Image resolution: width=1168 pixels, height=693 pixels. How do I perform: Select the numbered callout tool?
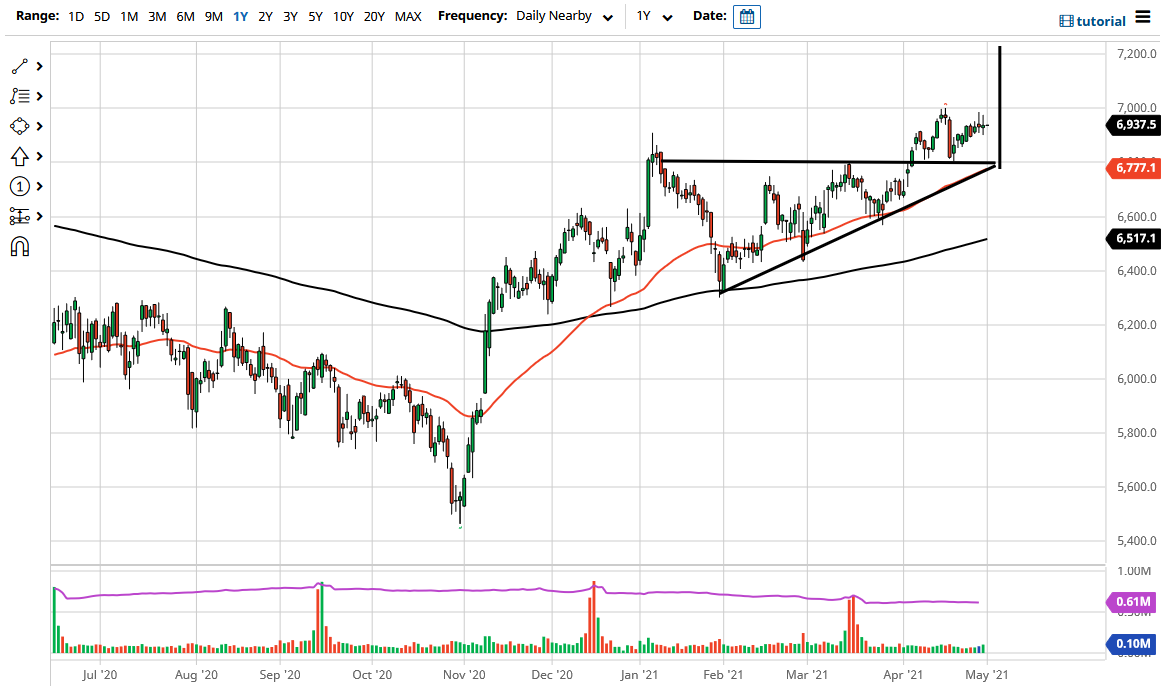click(x=20, y=186)
